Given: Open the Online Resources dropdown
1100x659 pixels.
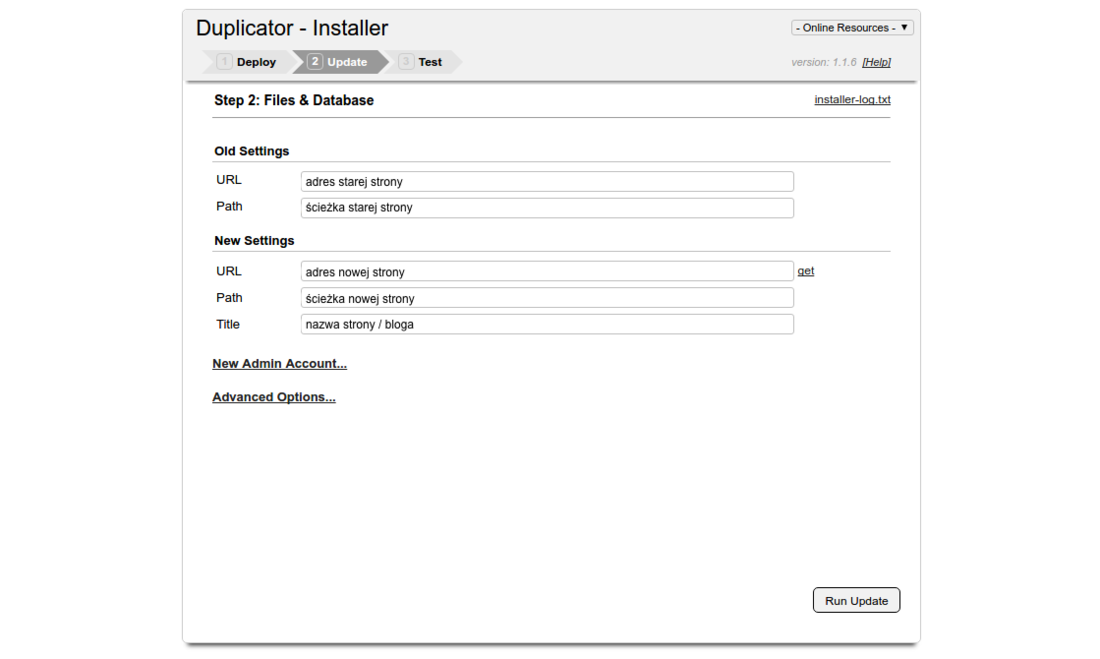Looking at the screenshot, I should pyautogui.click(x=852, y=27).
